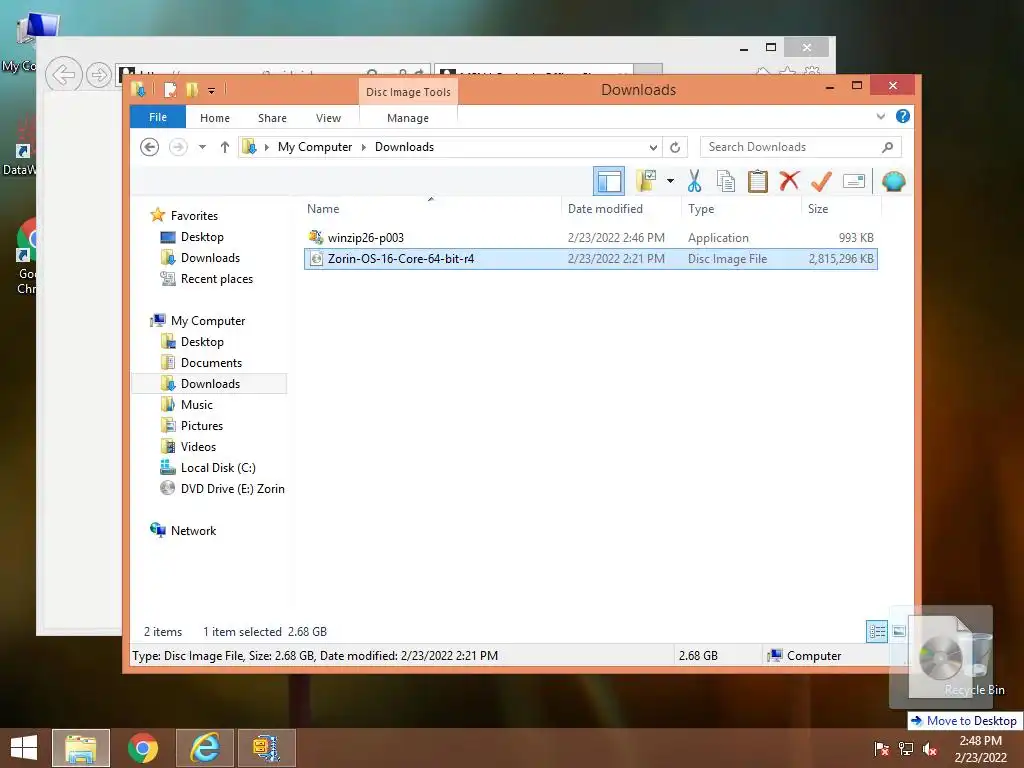Open the Manage ribbon tab
Viewport: 1024px width, 768px height.
coord(408,118)
